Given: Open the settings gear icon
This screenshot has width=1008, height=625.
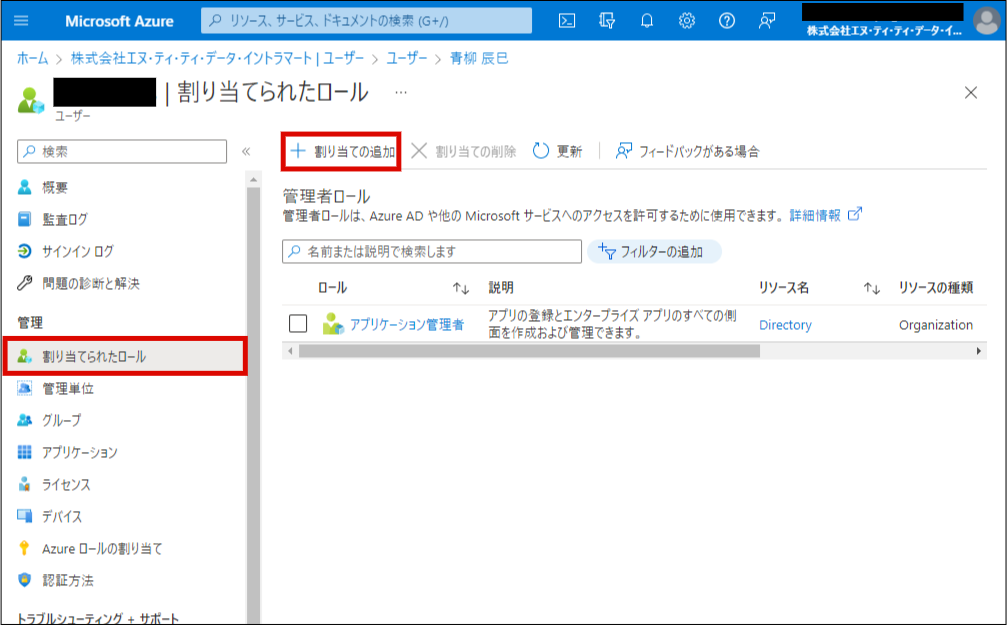Looking at the screenshot, I should pyautogui.click(x=687, y=21).
